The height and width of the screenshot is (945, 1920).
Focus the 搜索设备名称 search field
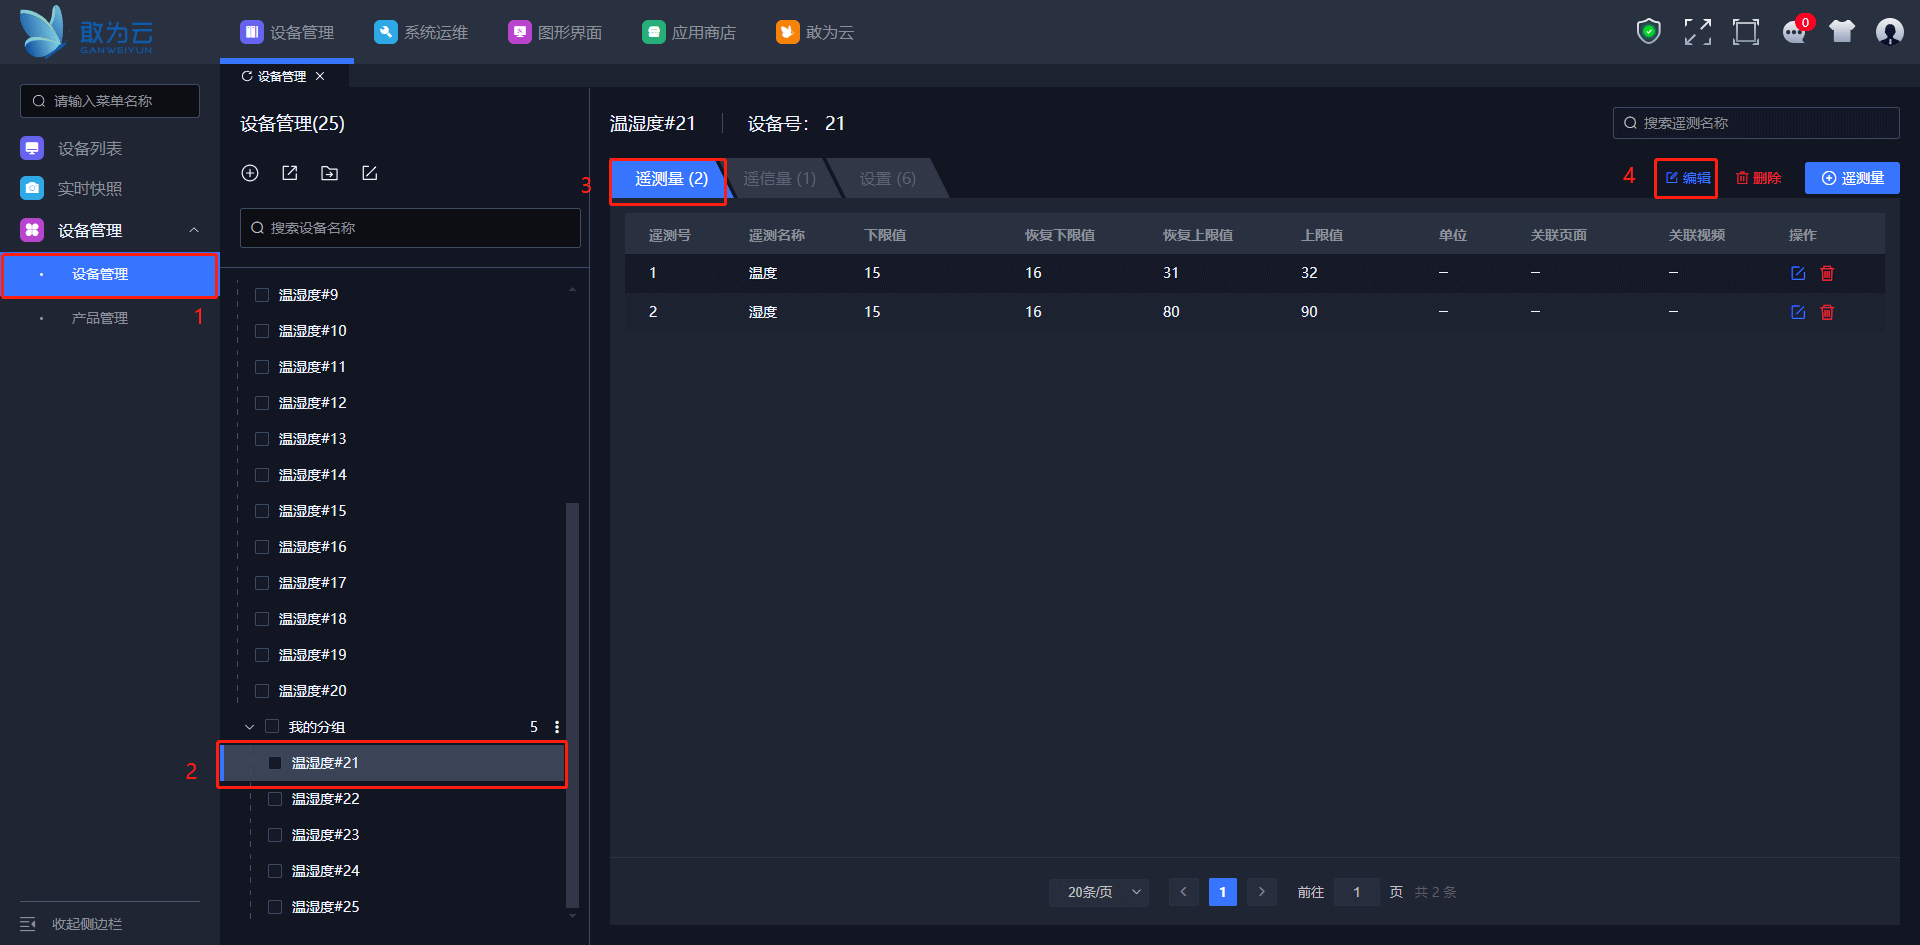(410, 228)
